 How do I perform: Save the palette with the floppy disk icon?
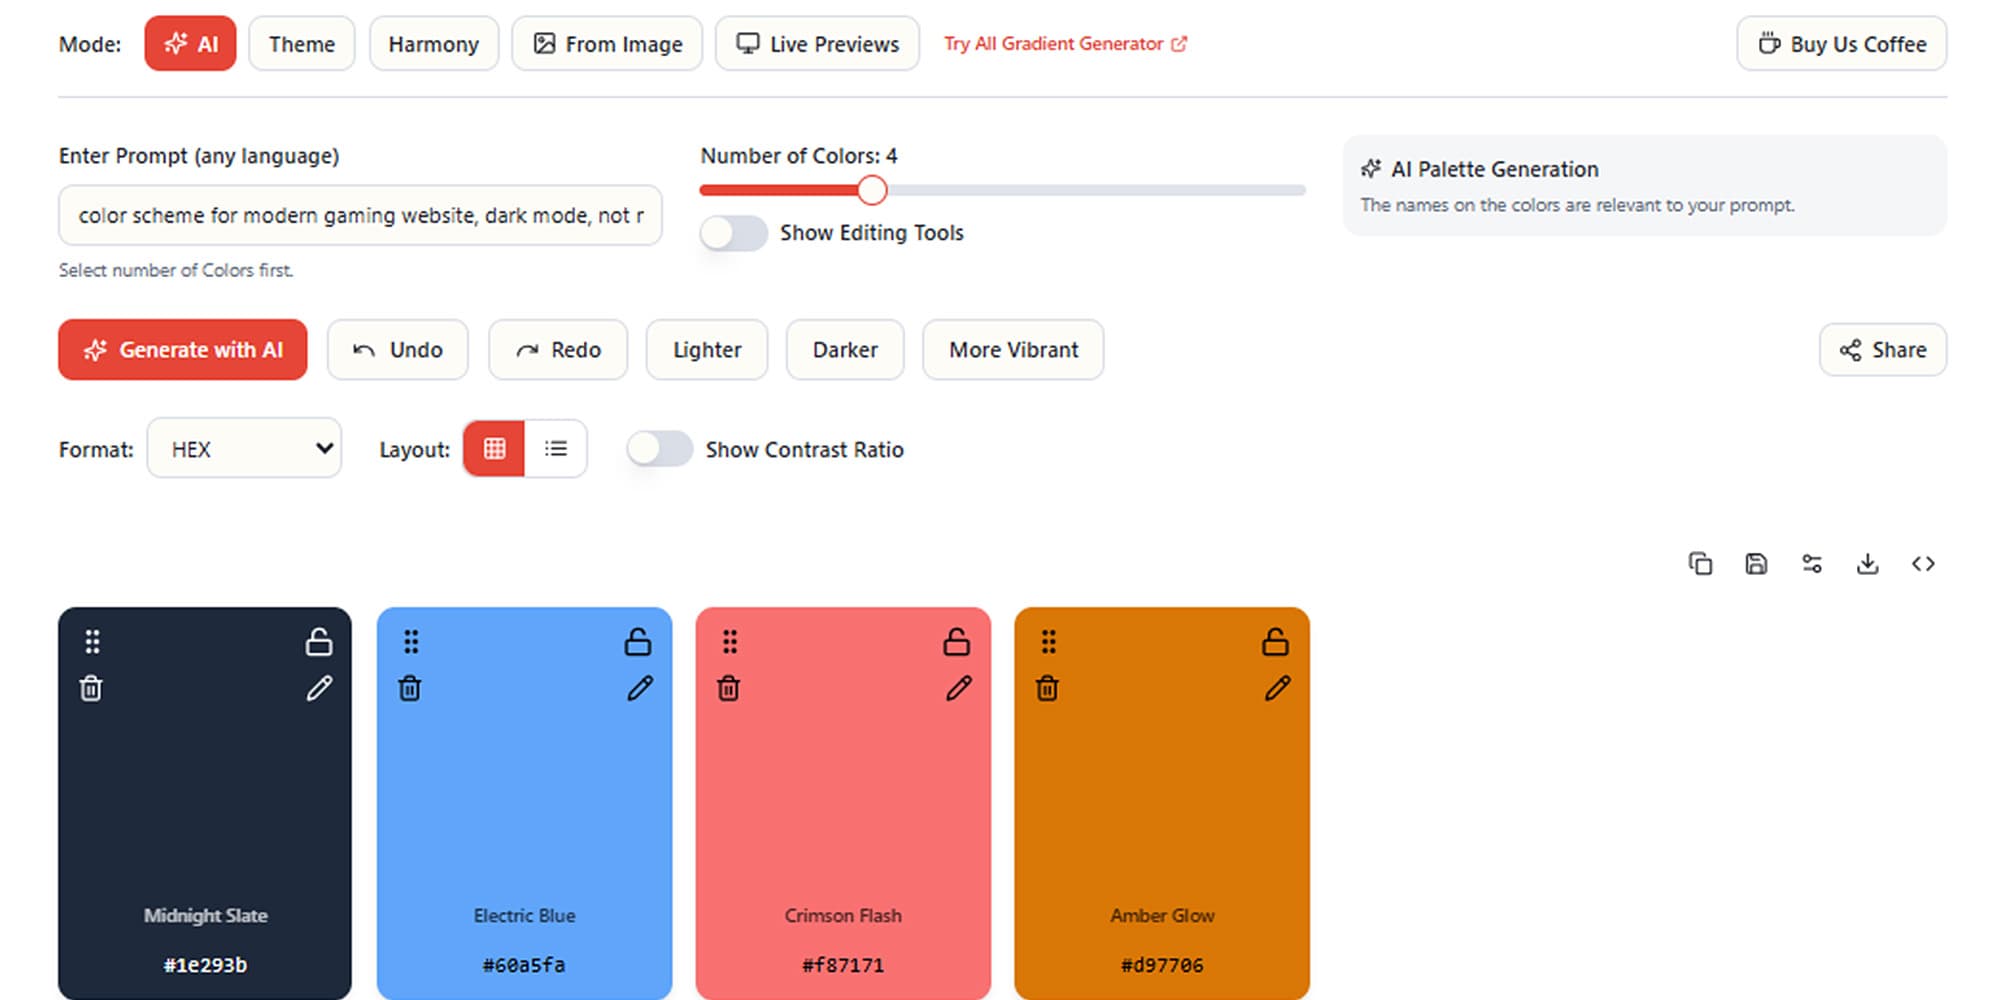pos(1756,564)
